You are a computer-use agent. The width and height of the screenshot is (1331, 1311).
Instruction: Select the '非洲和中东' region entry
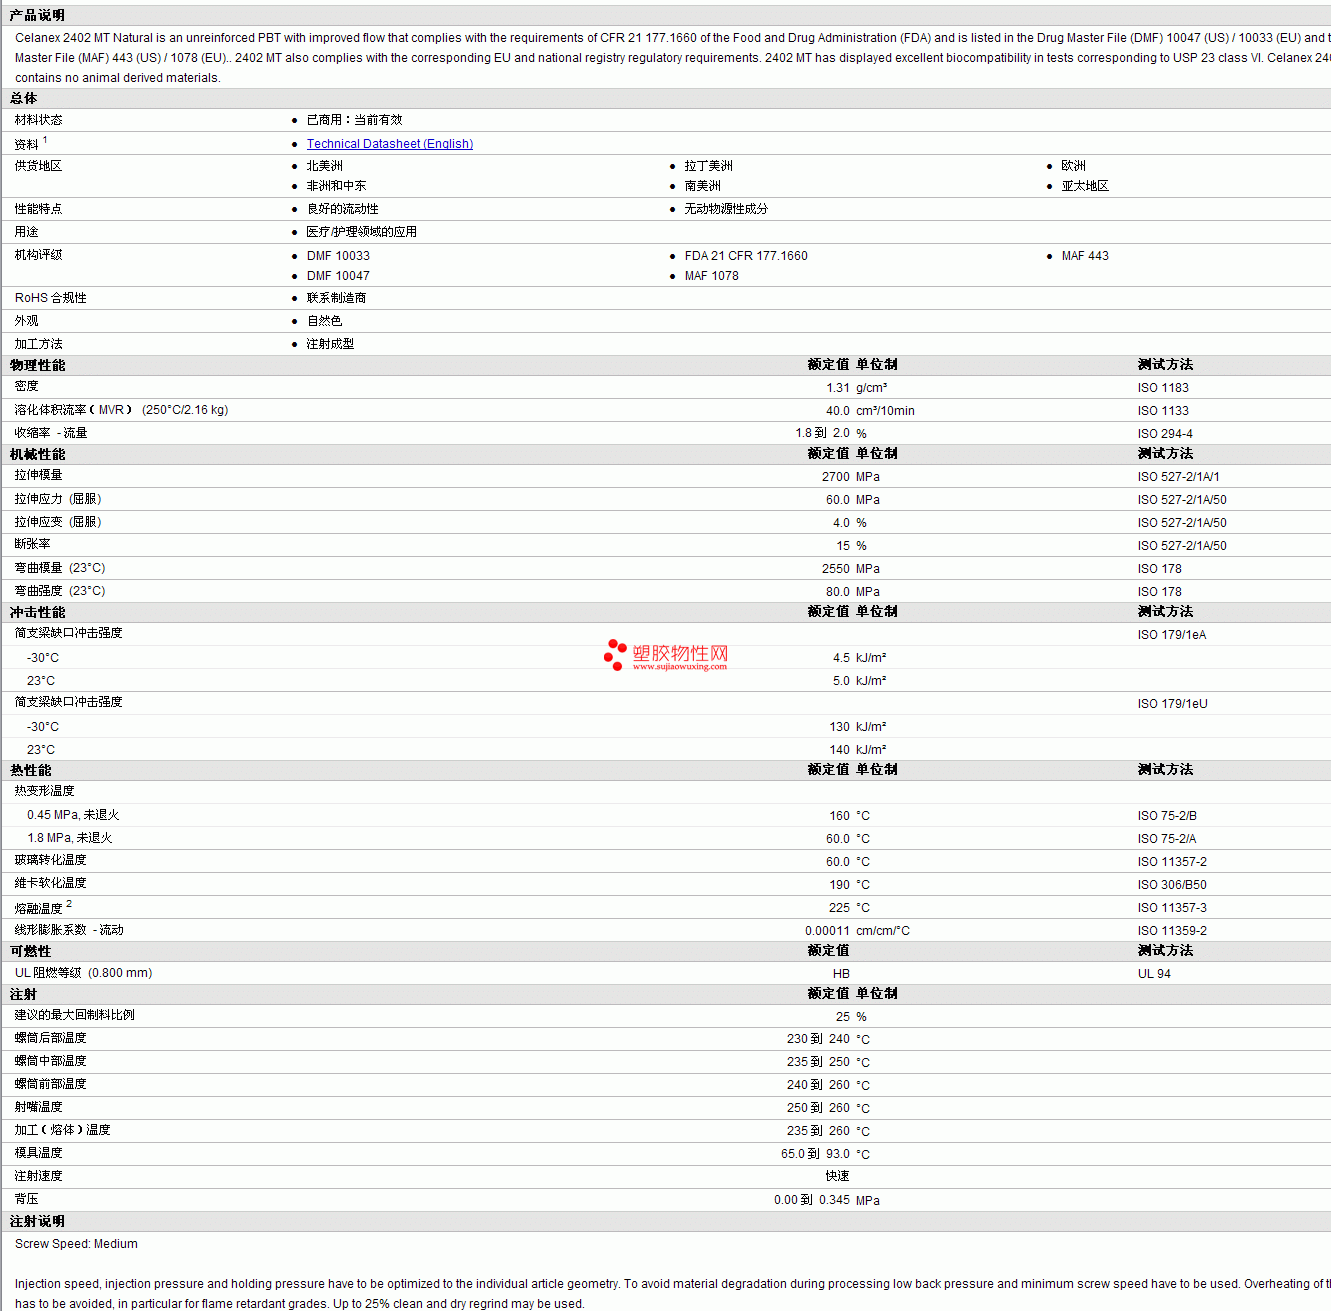(336, 186)
